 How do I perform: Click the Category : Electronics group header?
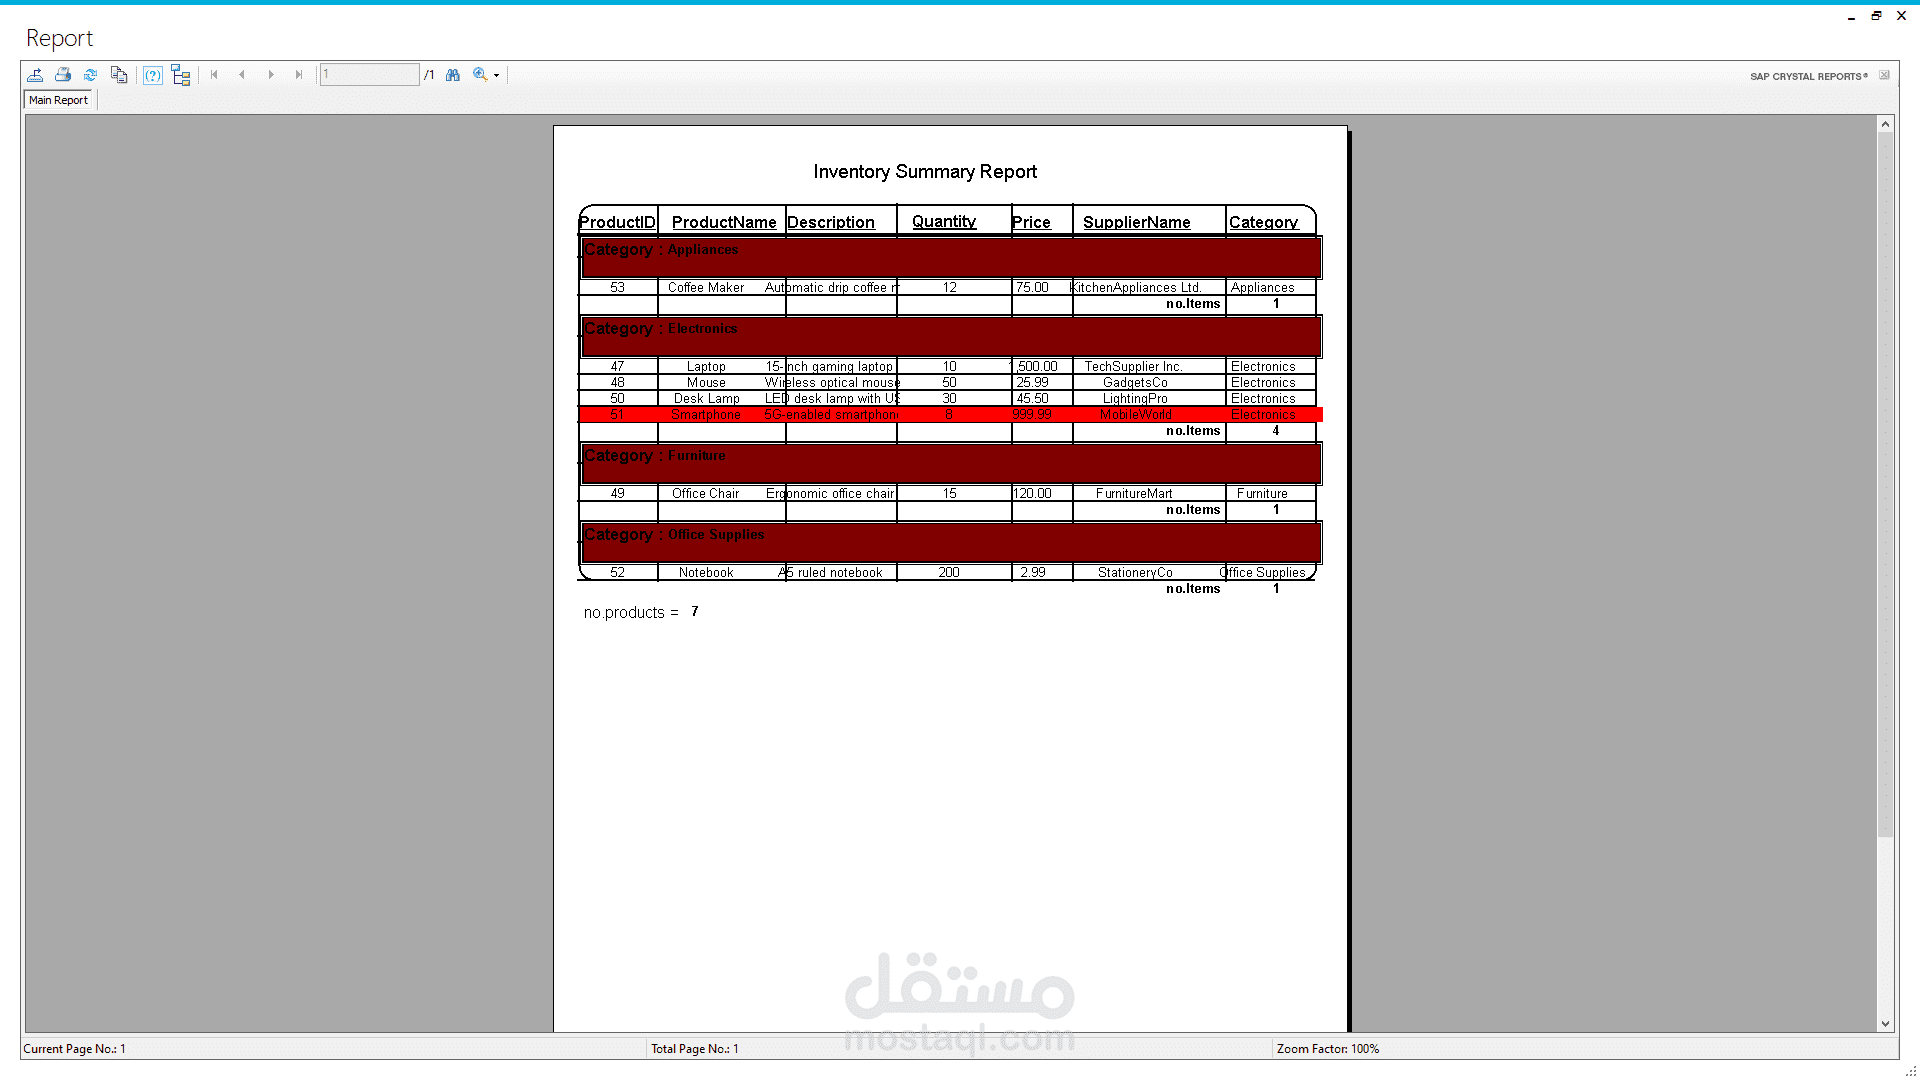tap(661, 329)
